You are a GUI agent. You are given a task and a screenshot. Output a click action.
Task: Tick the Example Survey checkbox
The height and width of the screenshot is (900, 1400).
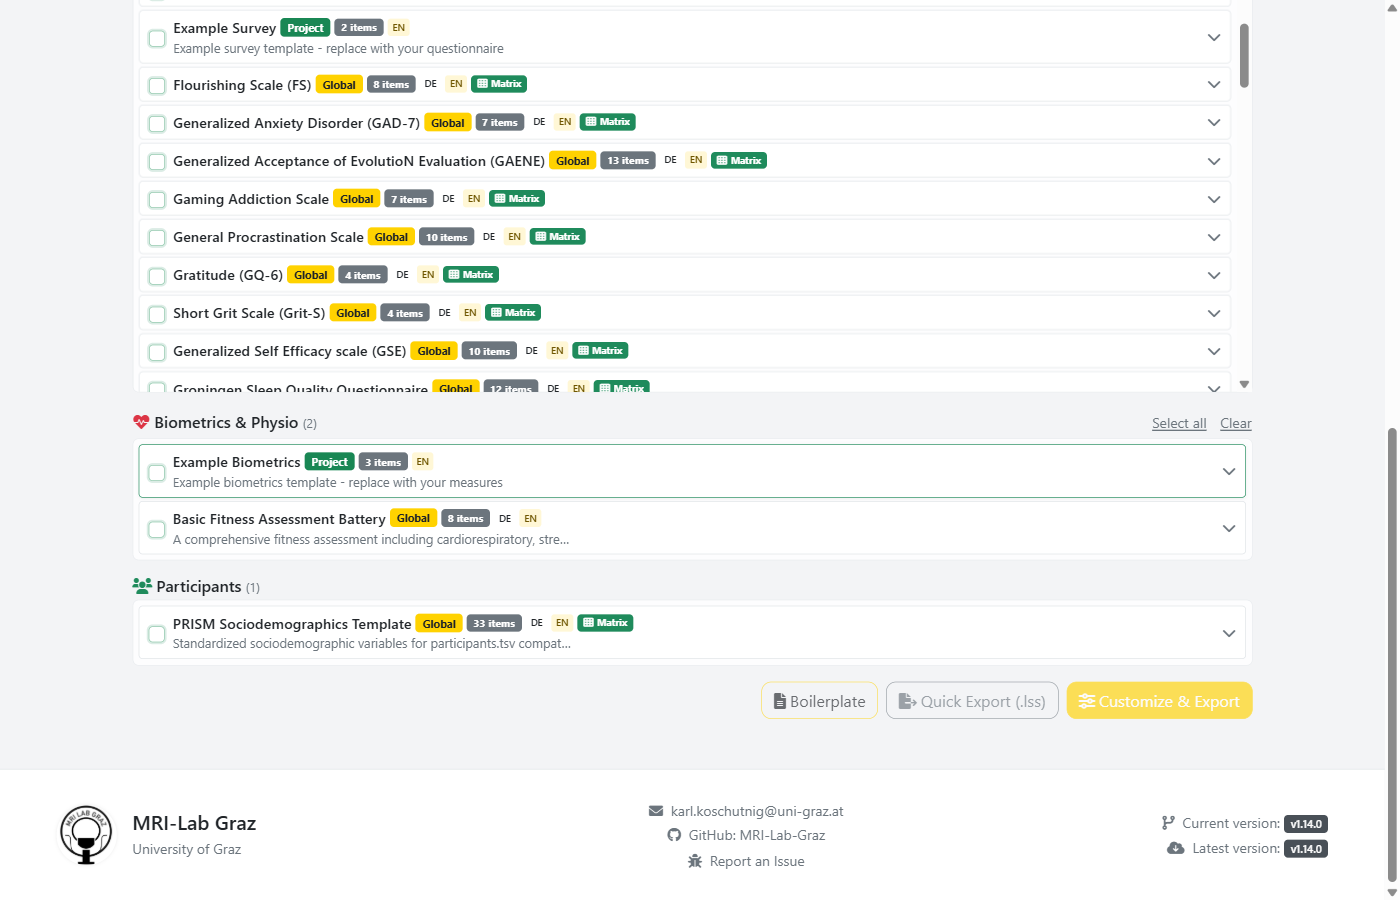pyautogui.click(x=157, y=38)
